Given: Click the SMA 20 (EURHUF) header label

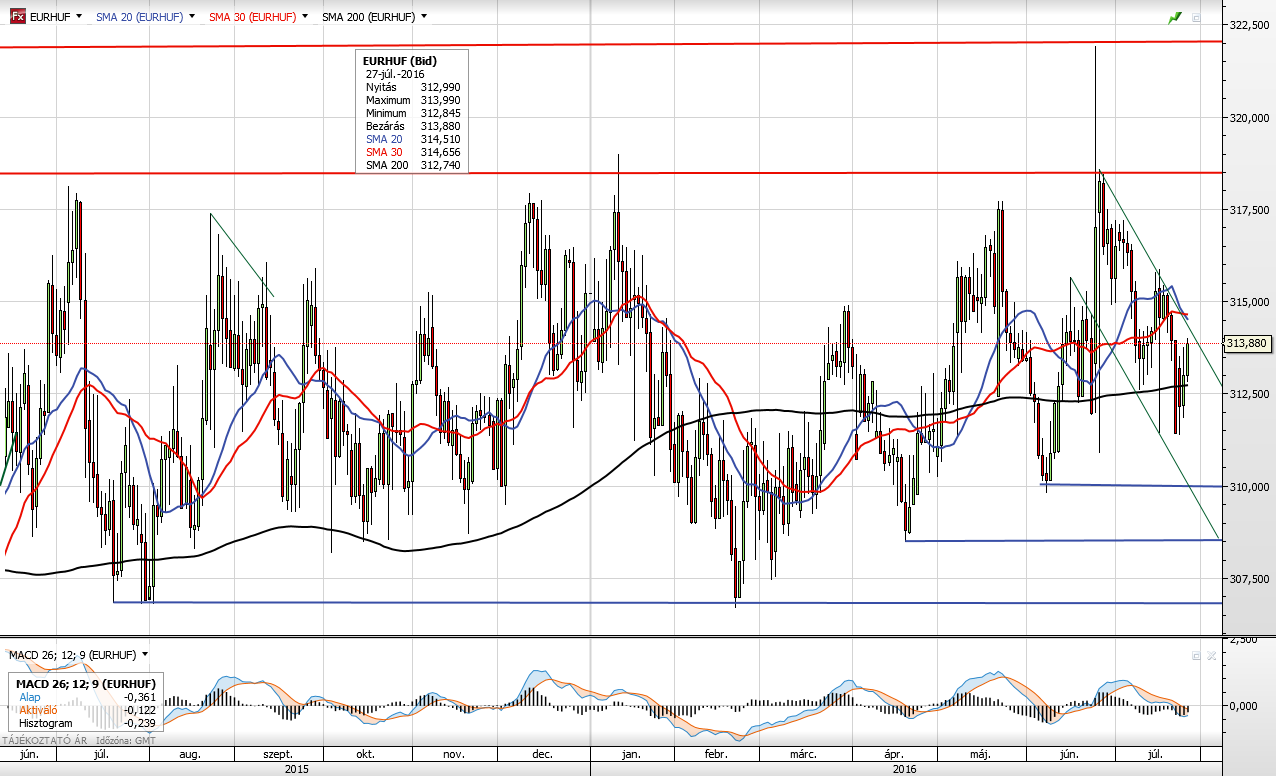Looking at the screenshot, I should tap(140, 17).
